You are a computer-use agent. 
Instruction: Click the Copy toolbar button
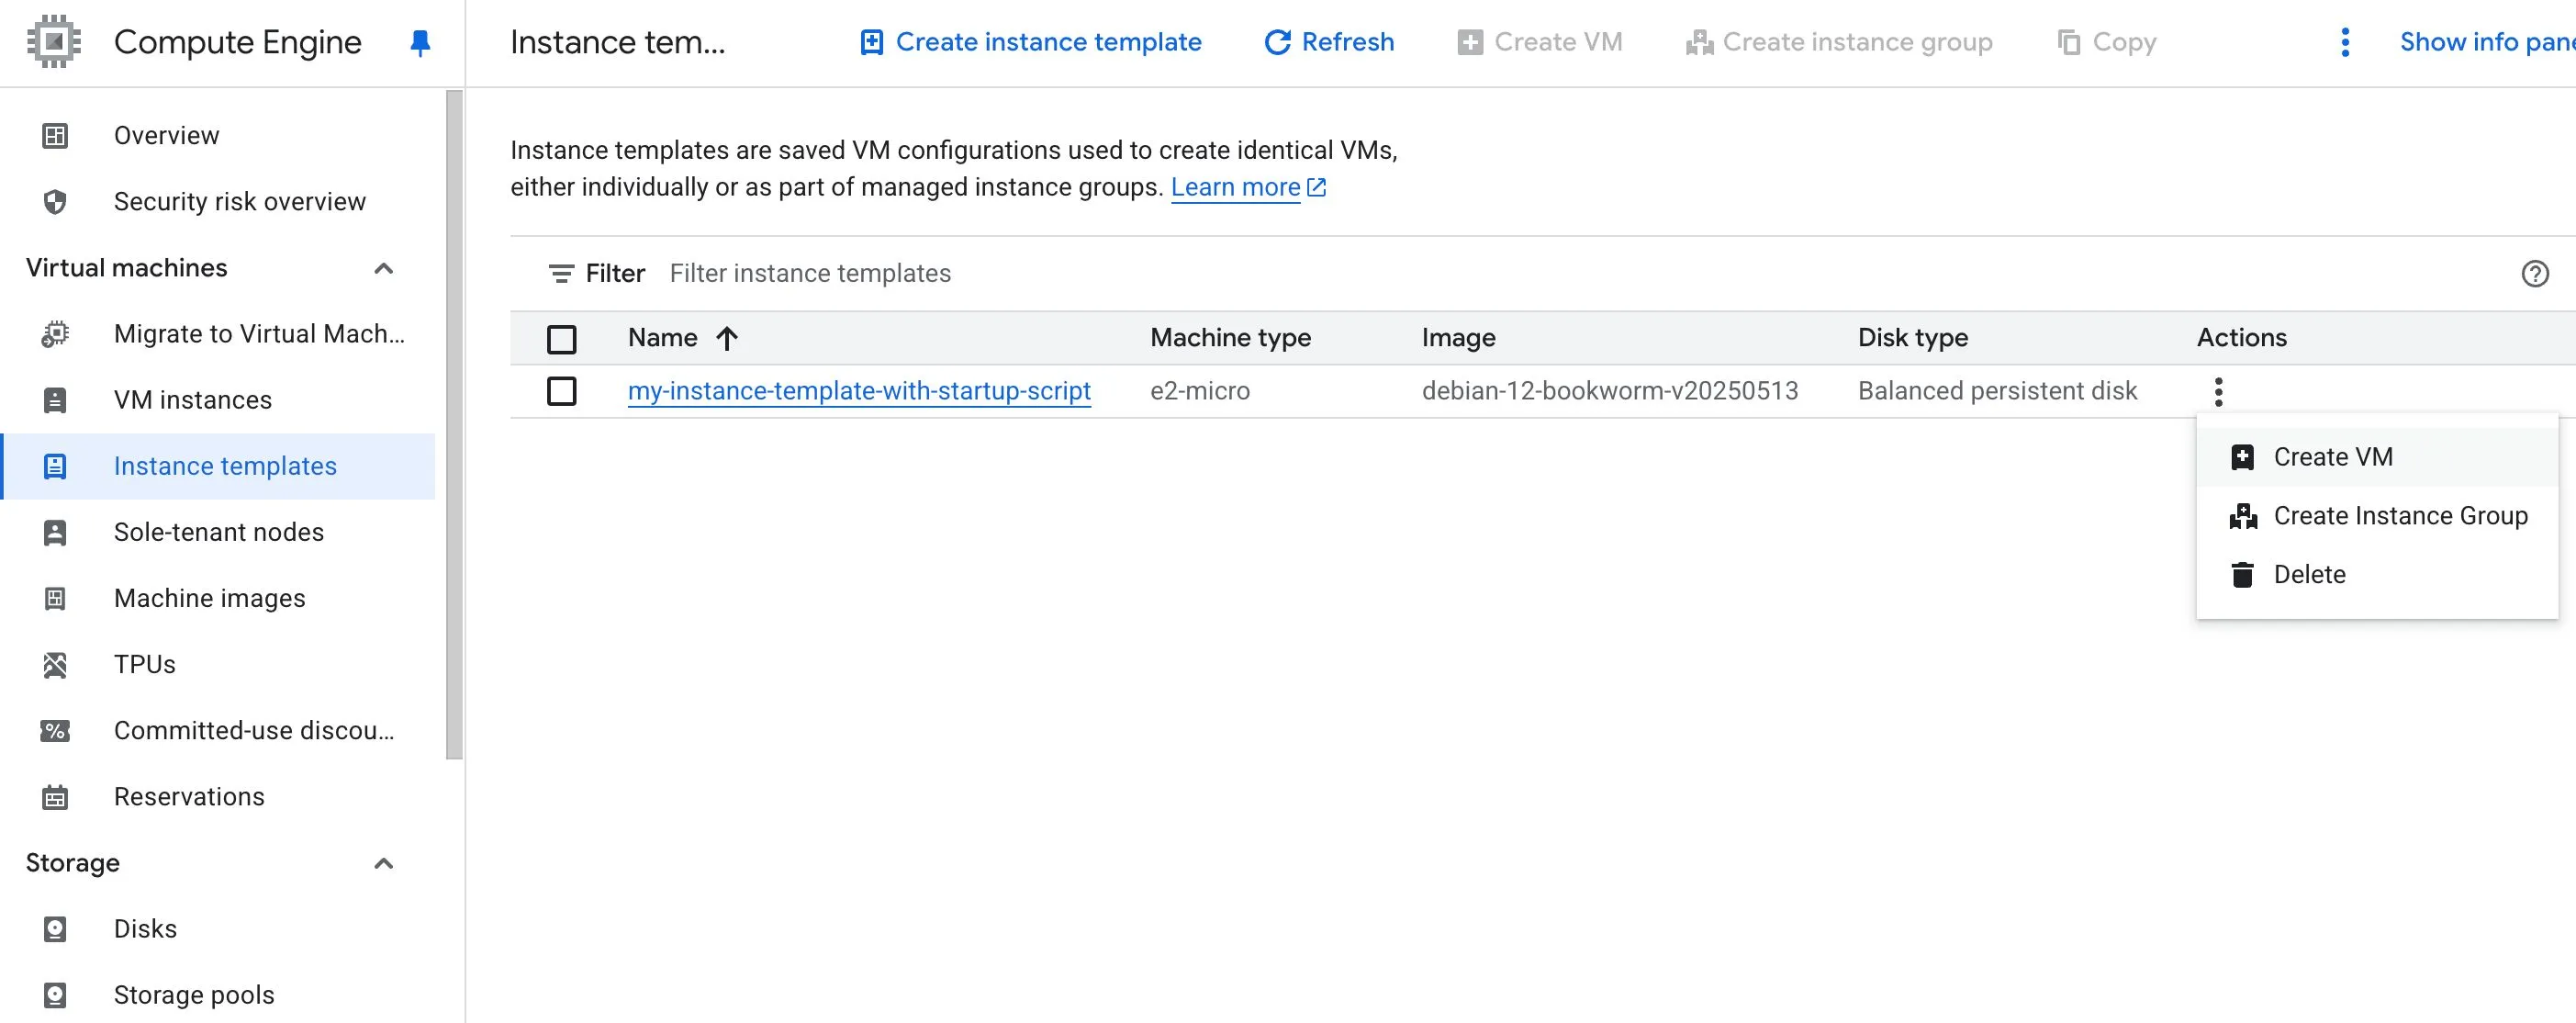[x=2106, y=42]
